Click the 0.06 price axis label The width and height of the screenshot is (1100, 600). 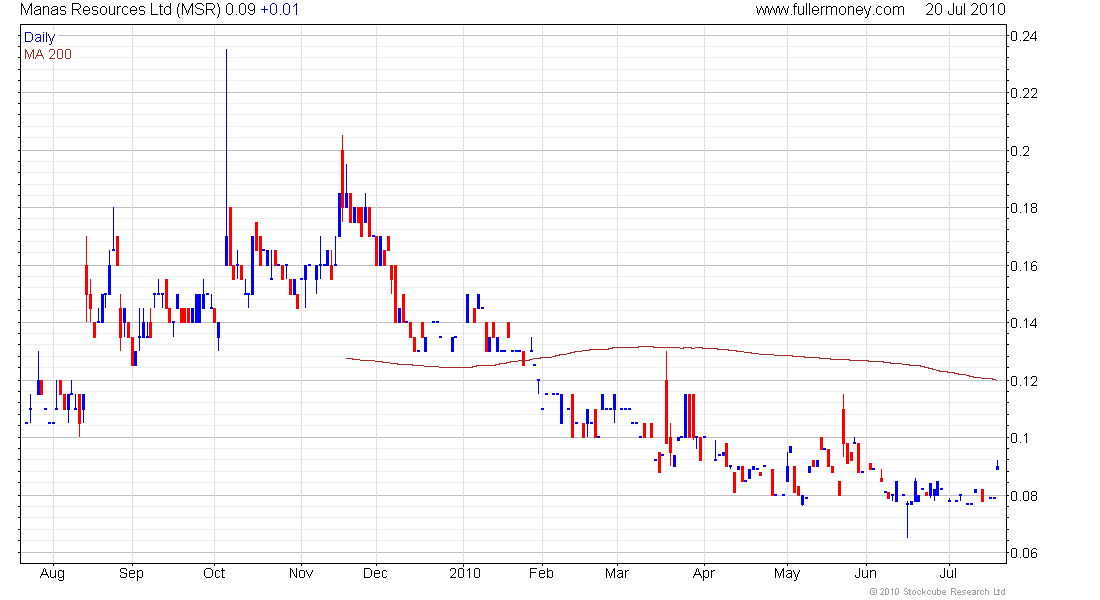click(x=1024, y=554)
